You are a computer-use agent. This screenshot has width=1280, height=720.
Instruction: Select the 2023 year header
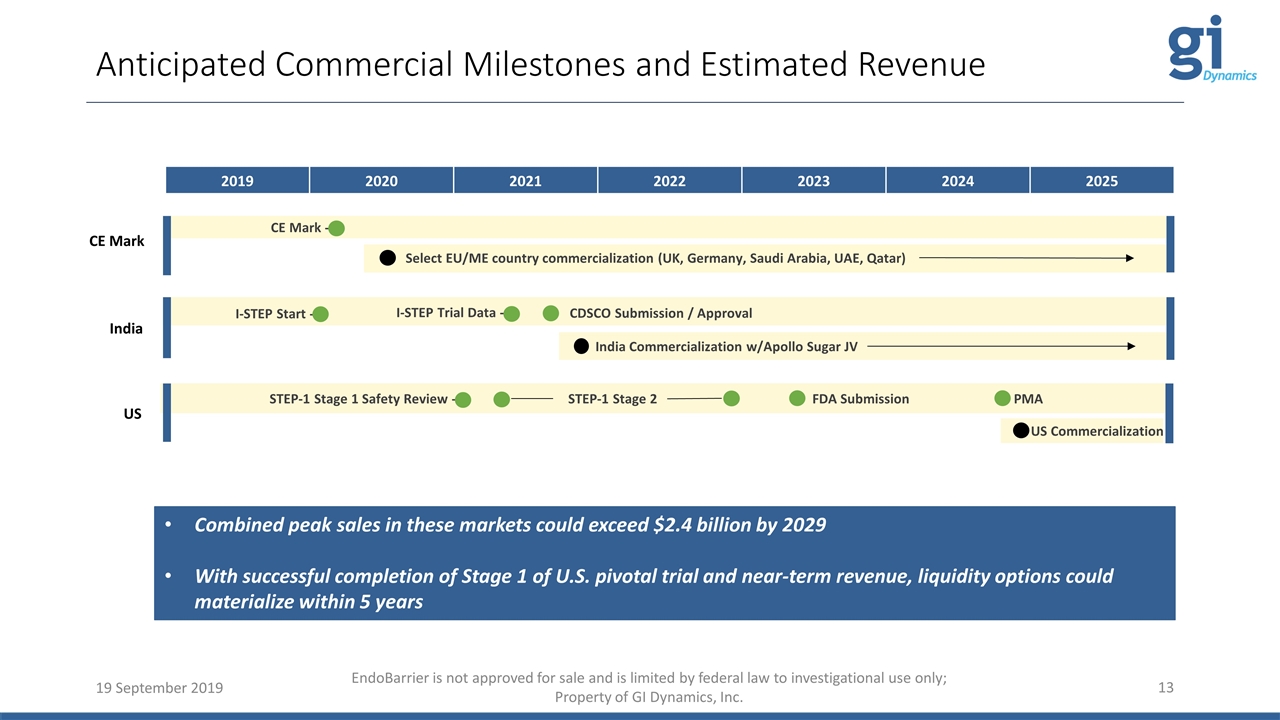[813, 181]
